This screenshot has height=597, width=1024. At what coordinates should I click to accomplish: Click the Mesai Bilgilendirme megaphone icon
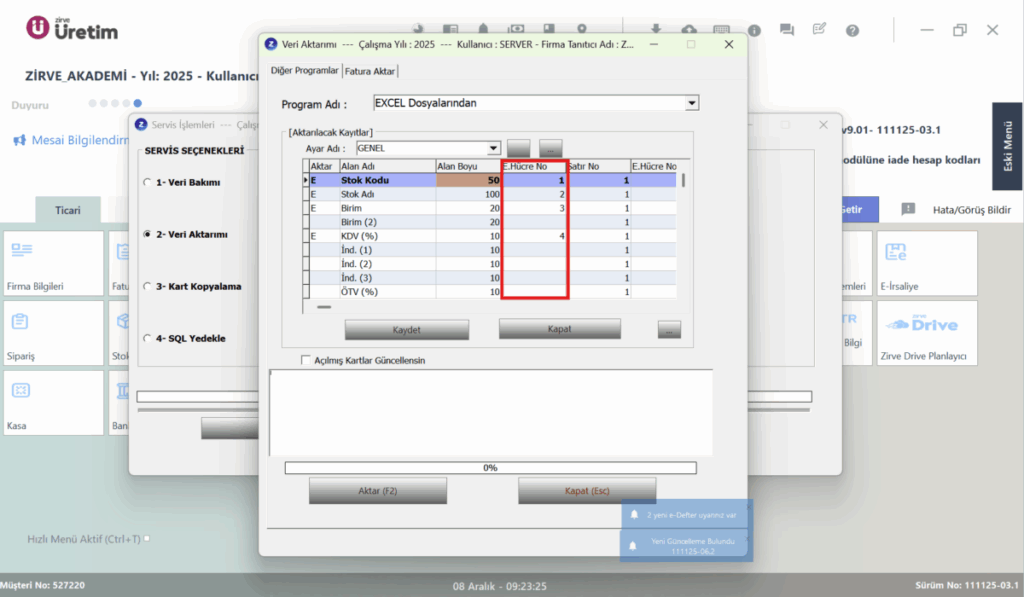tap(20, 140)
